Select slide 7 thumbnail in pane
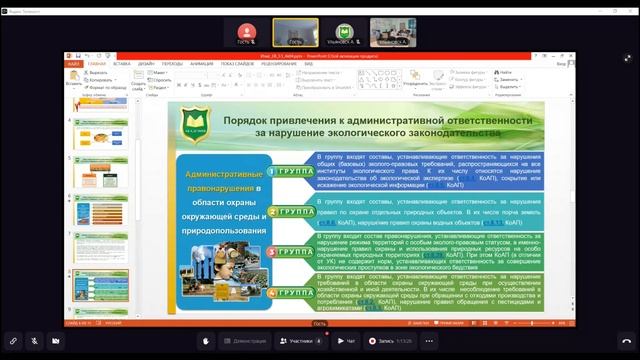640x360 pixels. coord(100,248)
